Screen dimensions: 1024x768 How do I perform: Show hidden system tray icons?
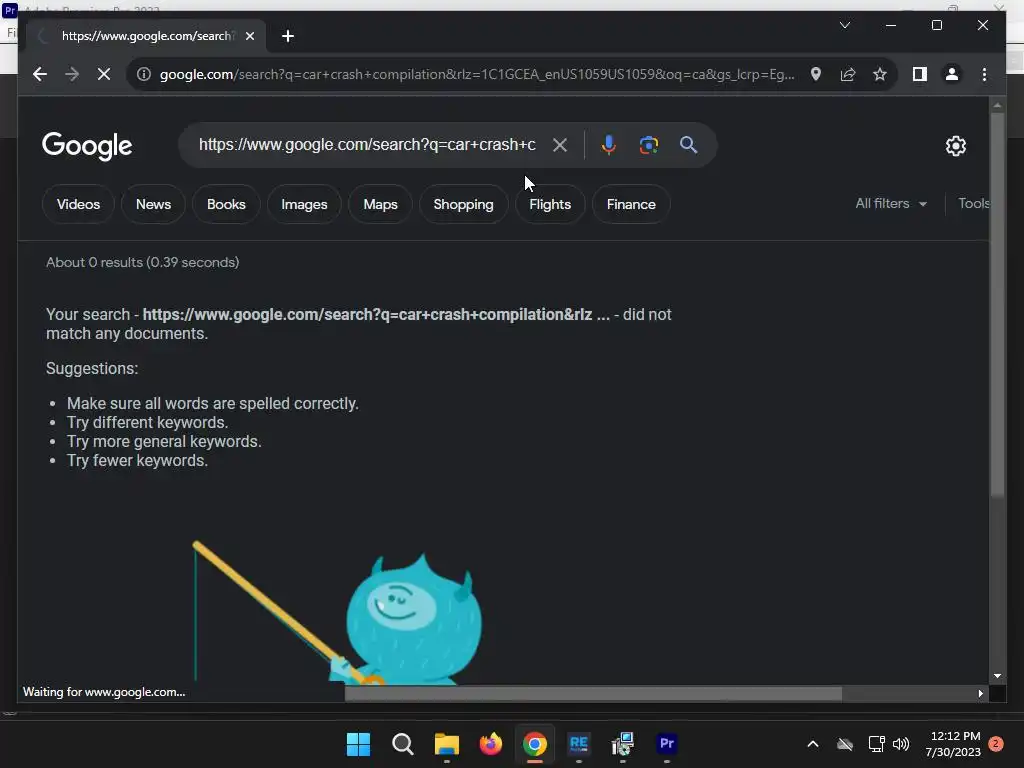(x=812, y=744)
